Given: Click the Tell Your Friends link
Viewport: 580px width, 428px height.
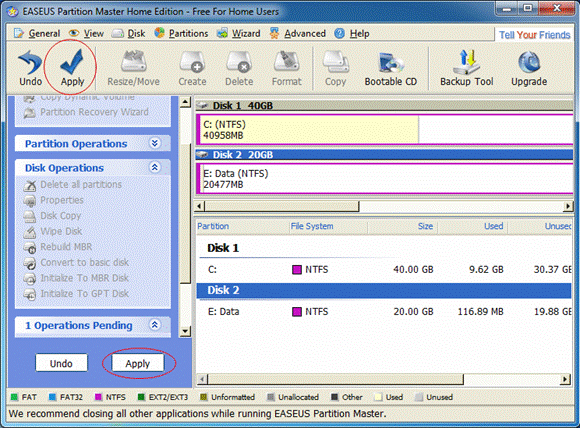Looking at the screenshot, I should coord(535,35).
